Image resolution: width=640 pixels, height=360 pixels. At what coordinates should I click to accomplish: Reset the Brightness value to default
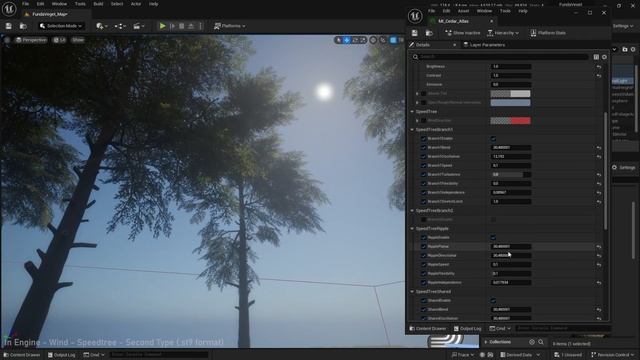pos(599,67)
